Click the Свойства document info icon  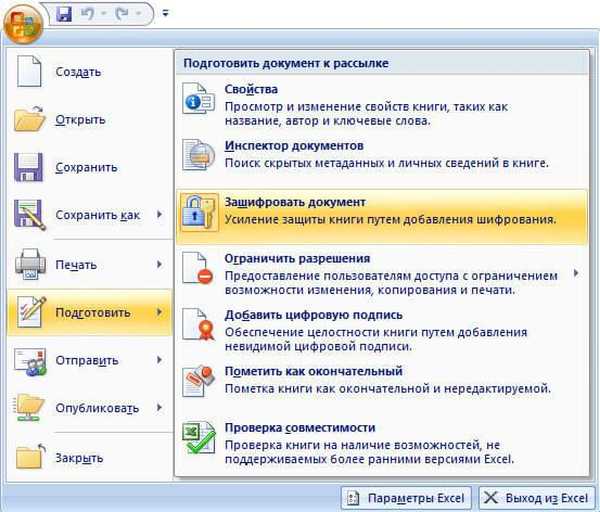(198, 98)
